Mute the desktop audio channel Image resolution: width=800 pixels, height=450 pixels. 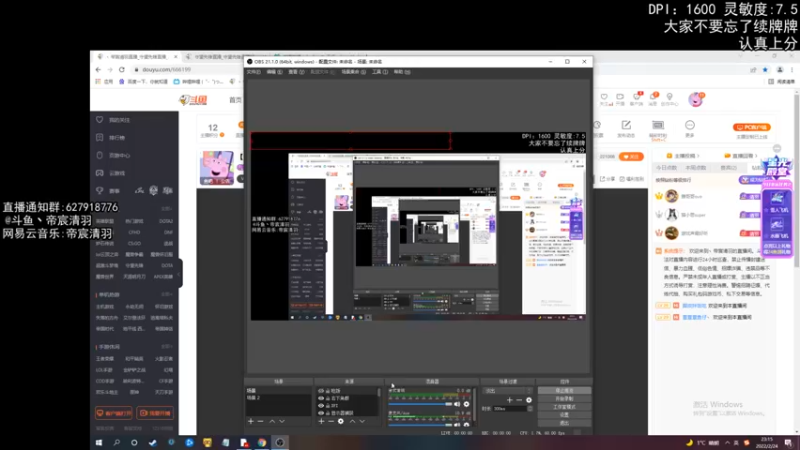[x=457, y=404]
